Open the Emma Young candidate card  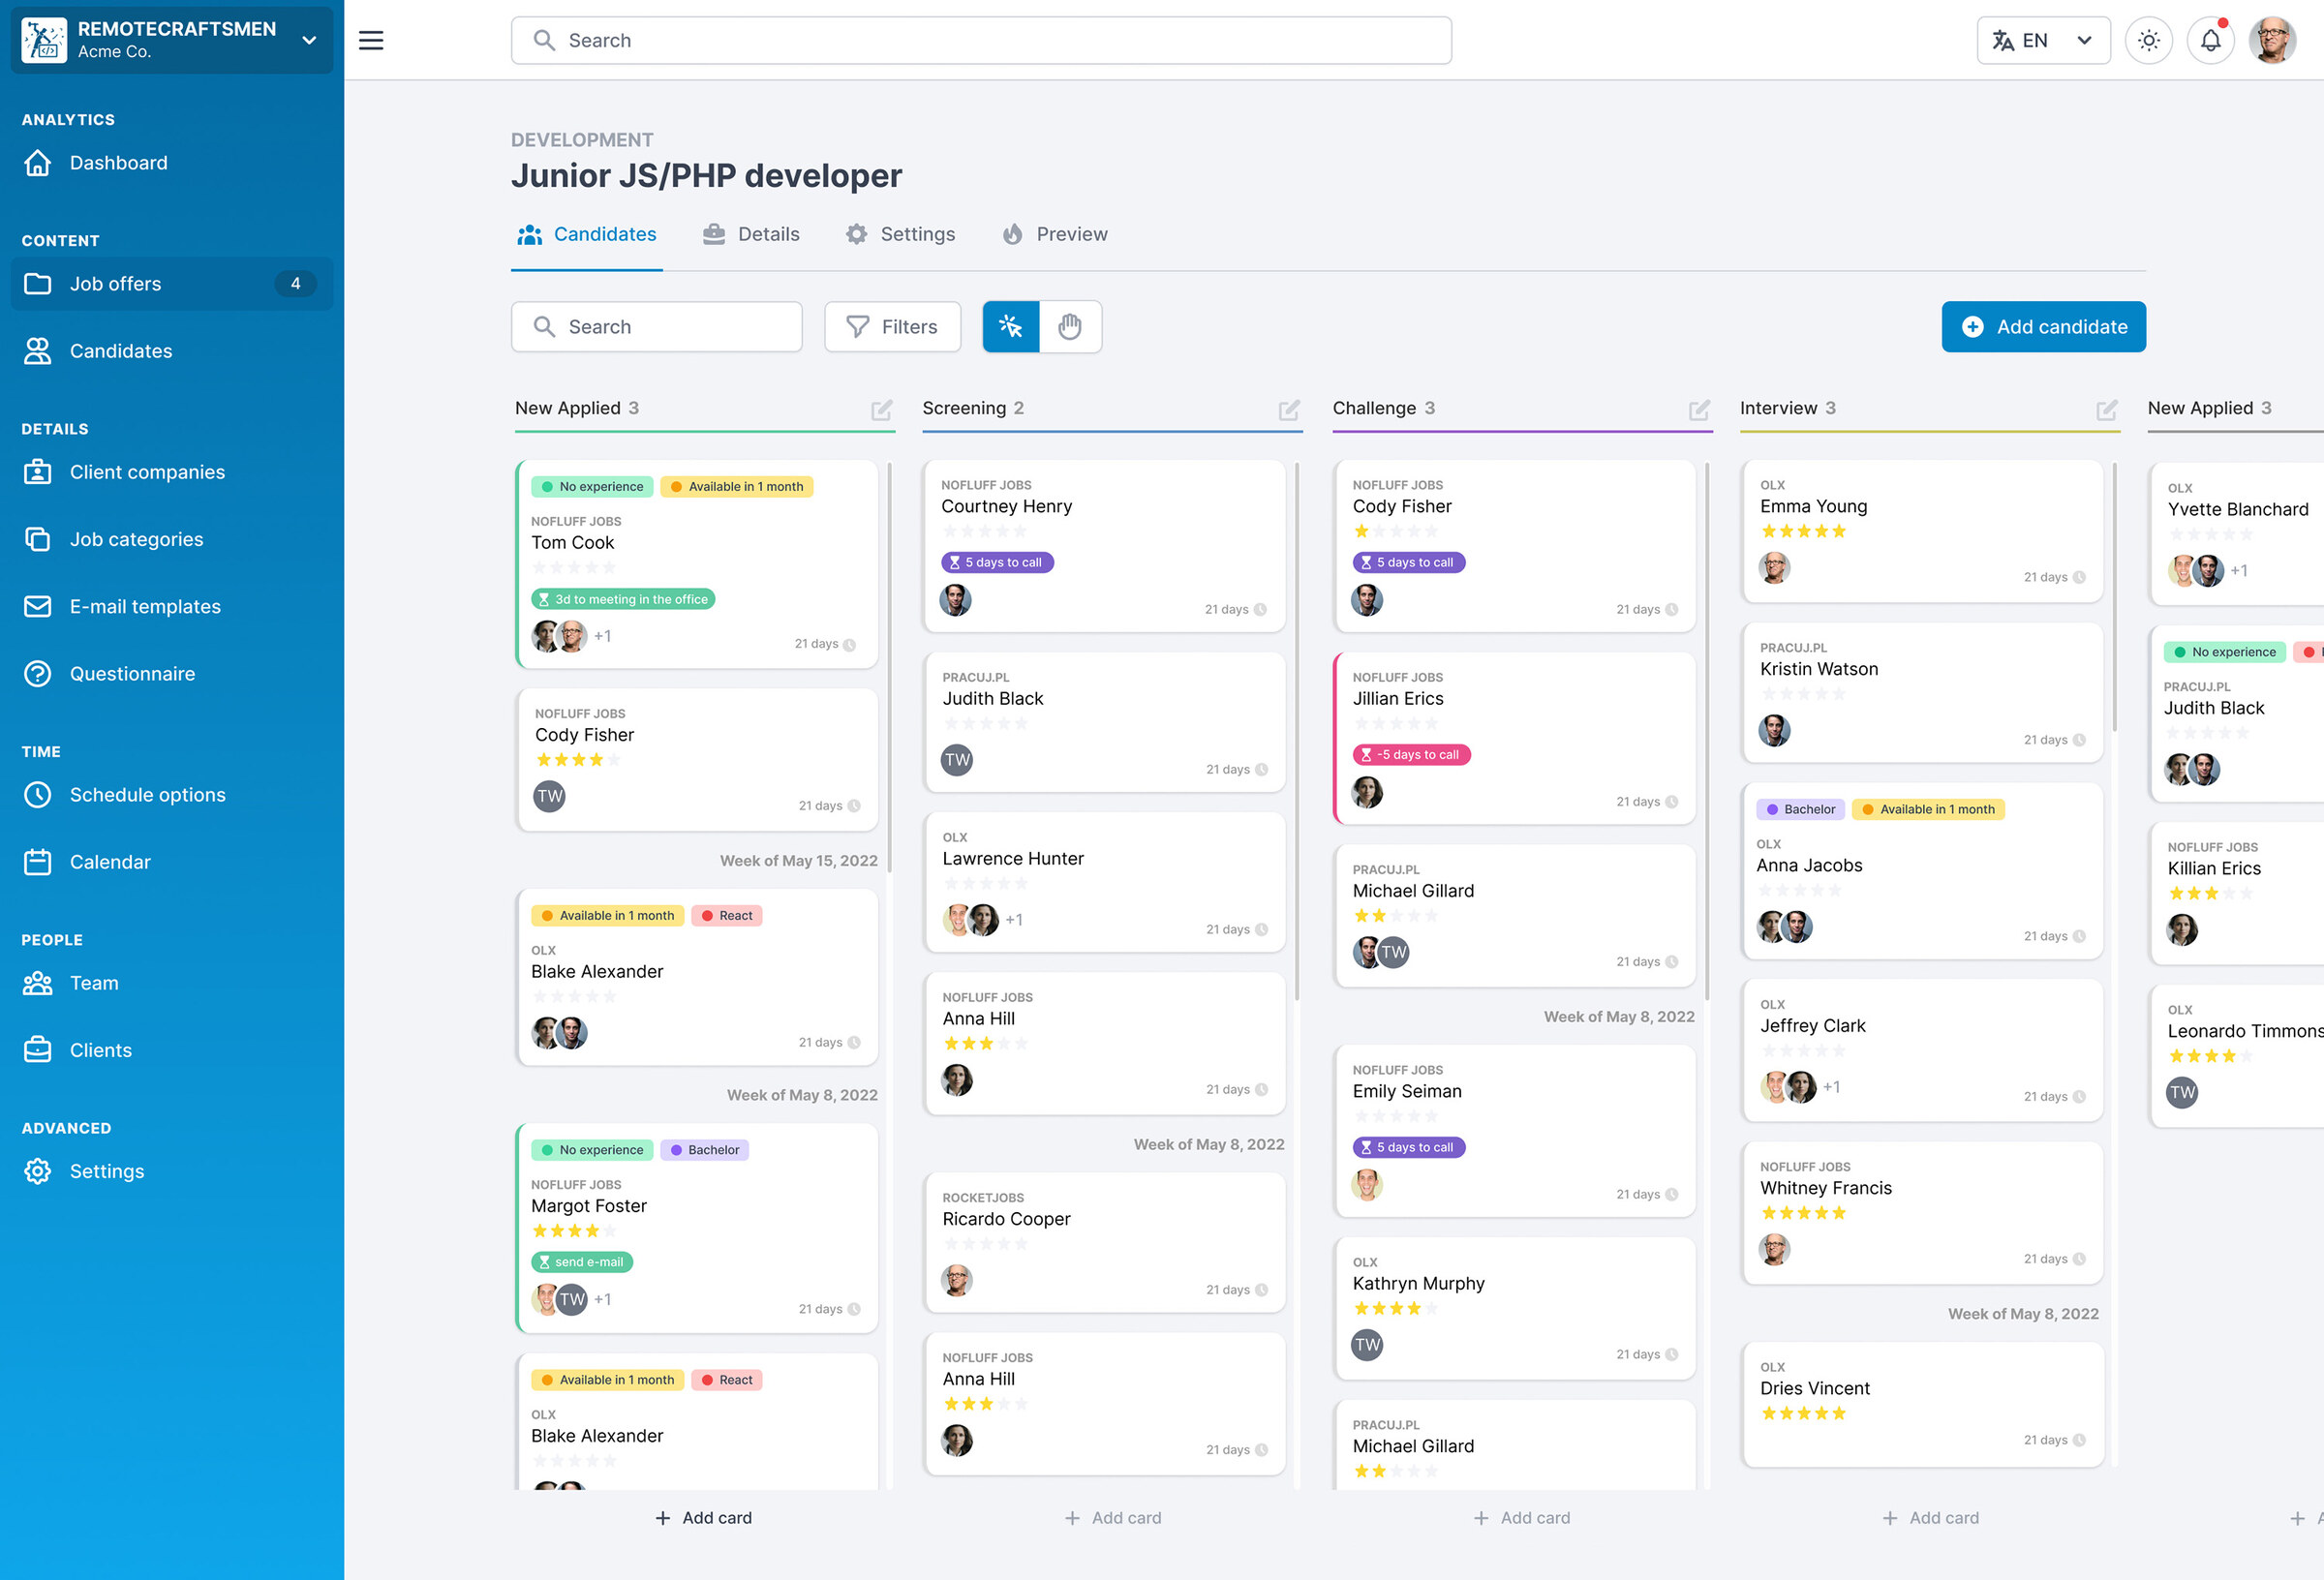[1922, 531]
